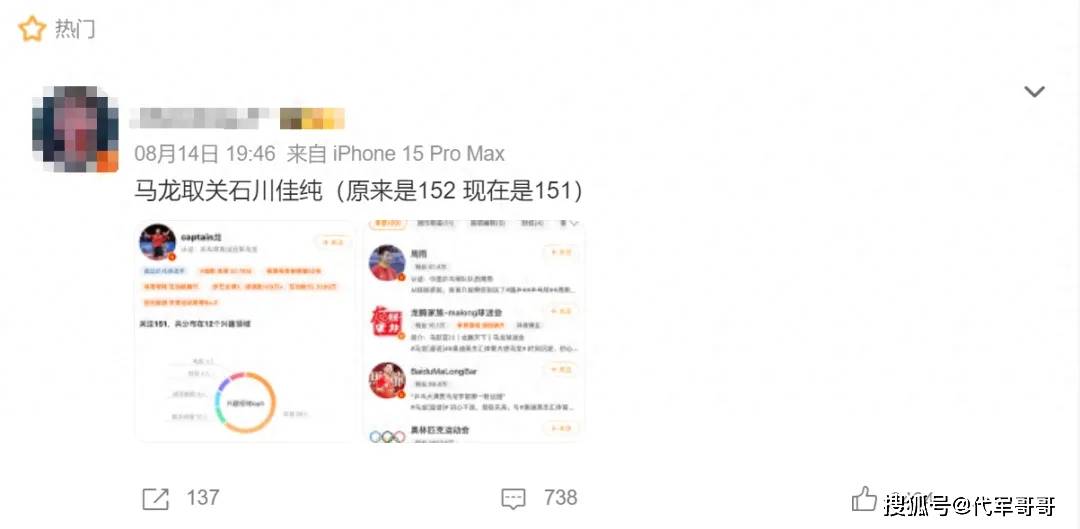Click the orange star hot-topic icon

click(31, 29)
